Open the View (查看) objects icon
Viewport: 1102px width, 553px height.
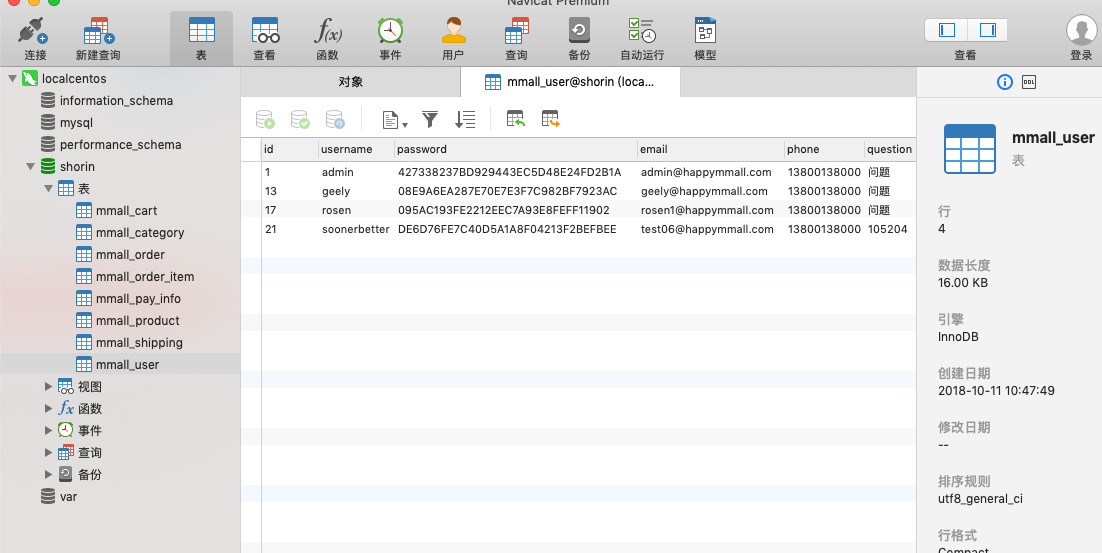click(265, 39)
